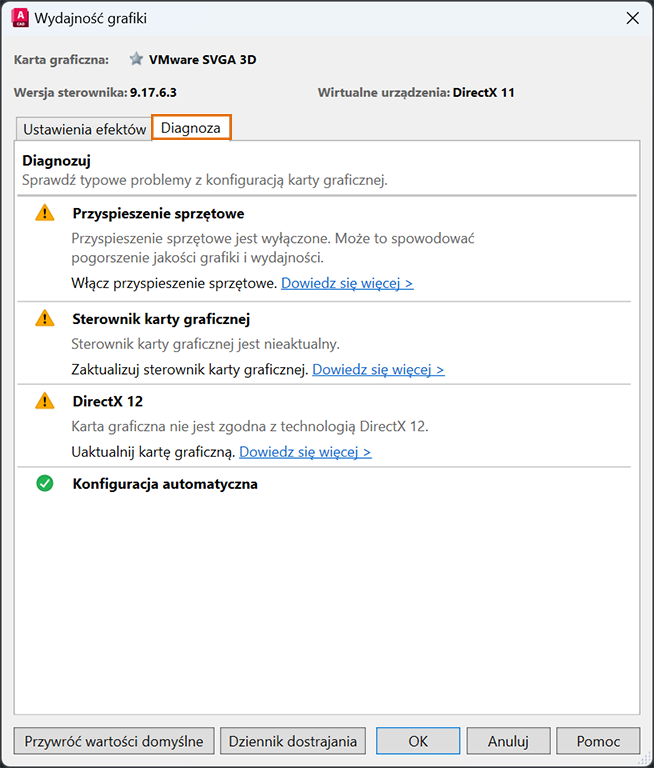Click the dialog resize grip in corner
The height and width of the screenshot is (768, 654).
pos(644,758)
